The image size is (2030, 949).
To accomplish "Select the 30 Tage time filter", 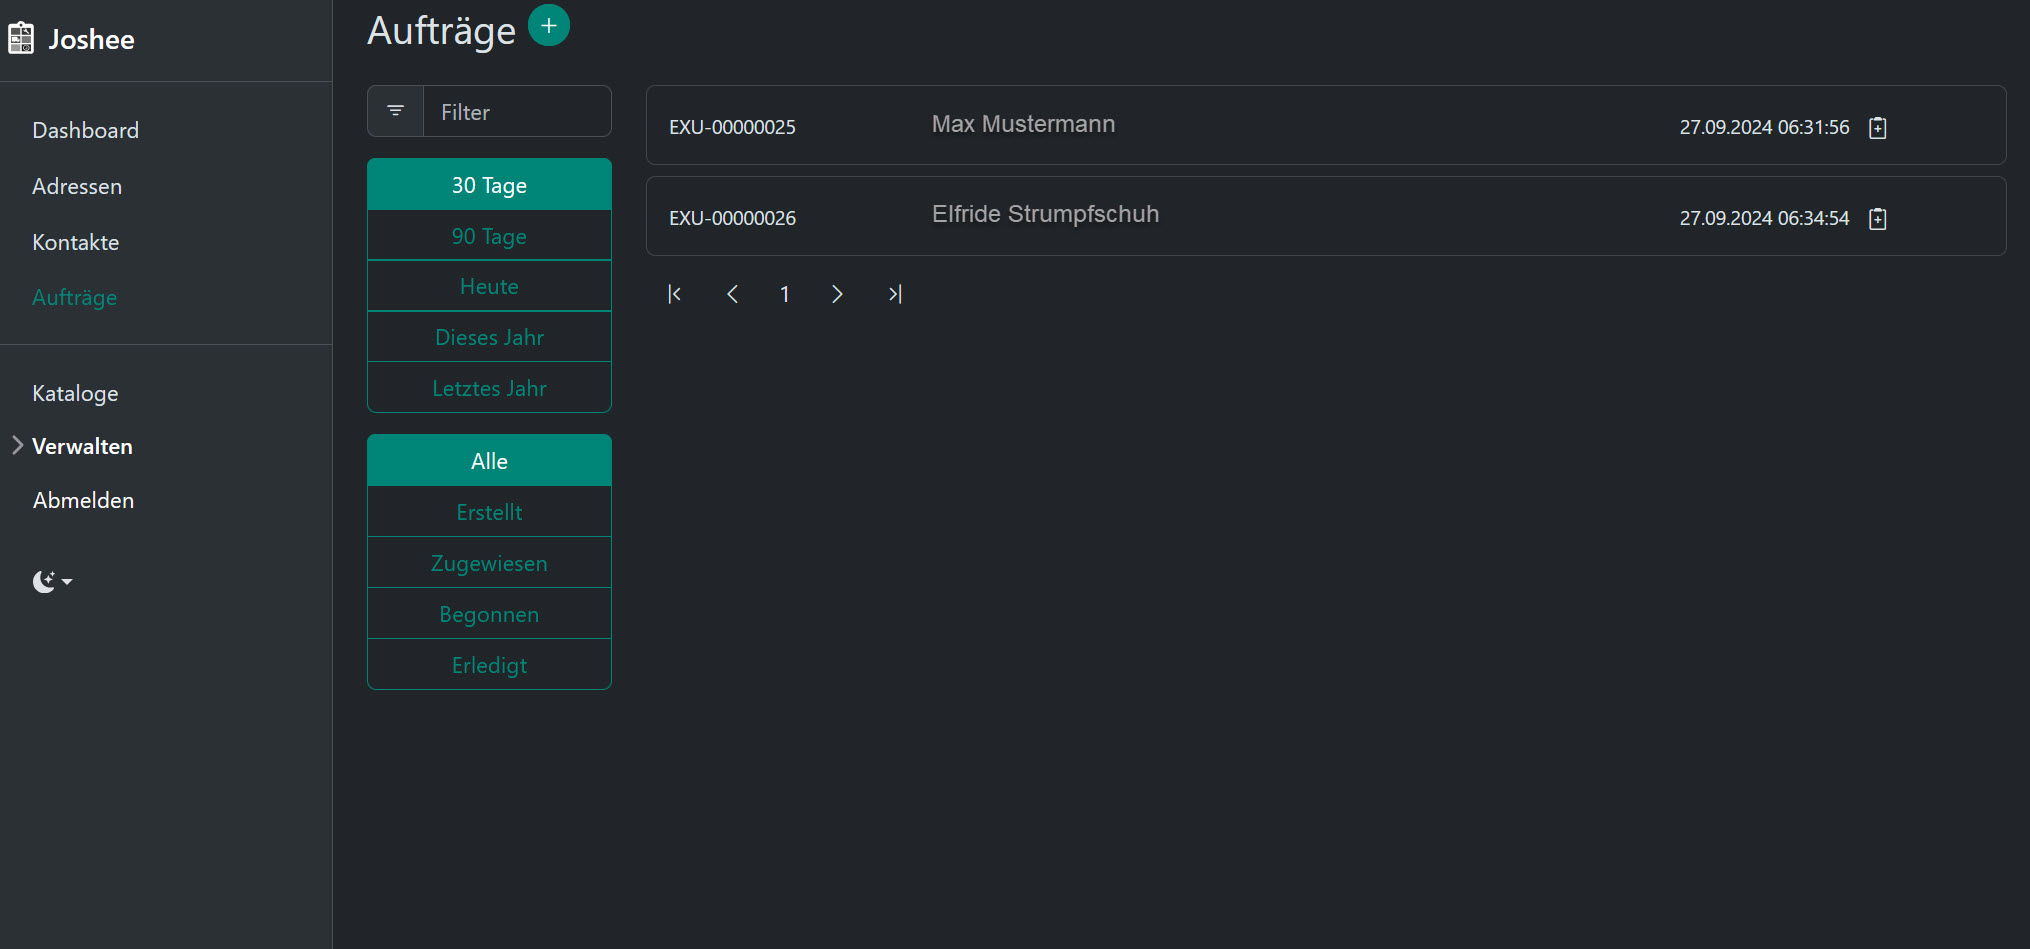I will [489, 185].
